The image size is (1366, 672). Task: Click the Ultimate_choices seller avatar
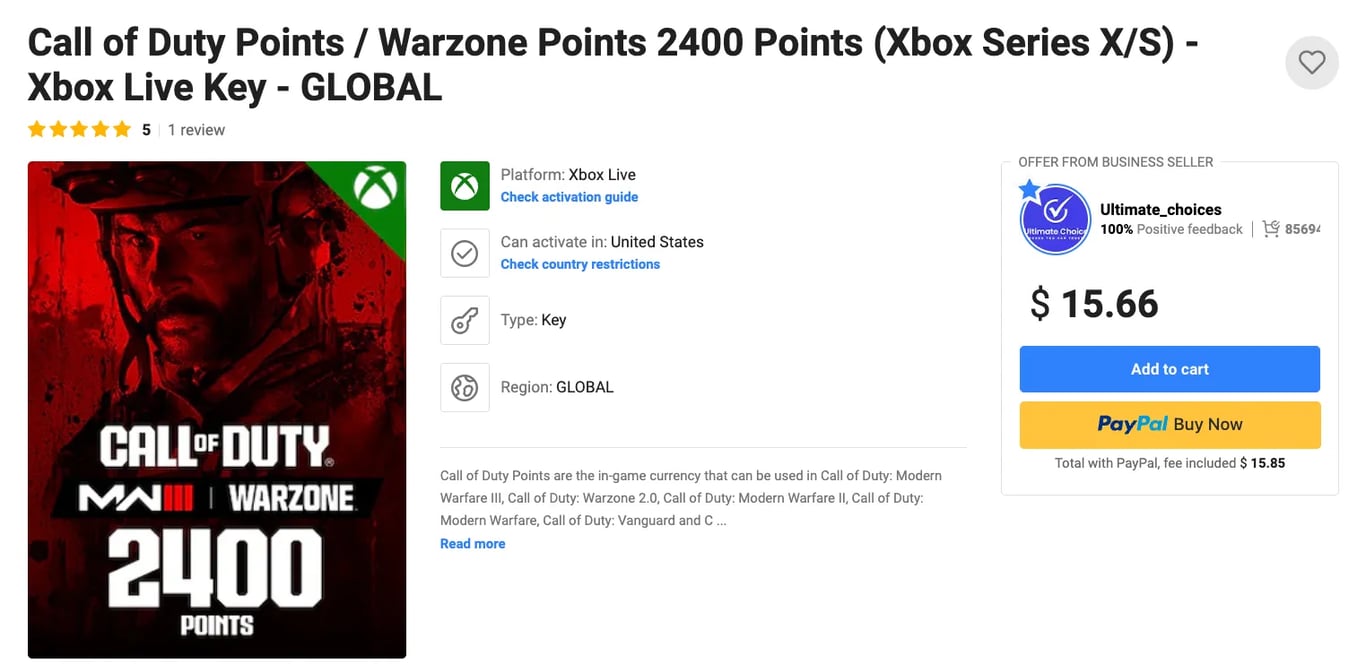pyautogui.click(x=1055, y=219)
